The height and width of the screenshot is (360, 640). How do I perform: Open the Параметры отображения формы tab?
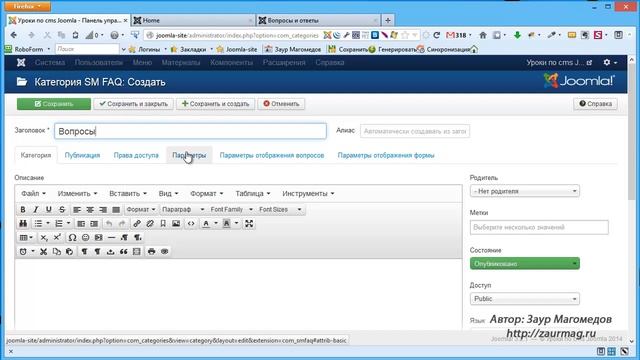tap(386, 156)
